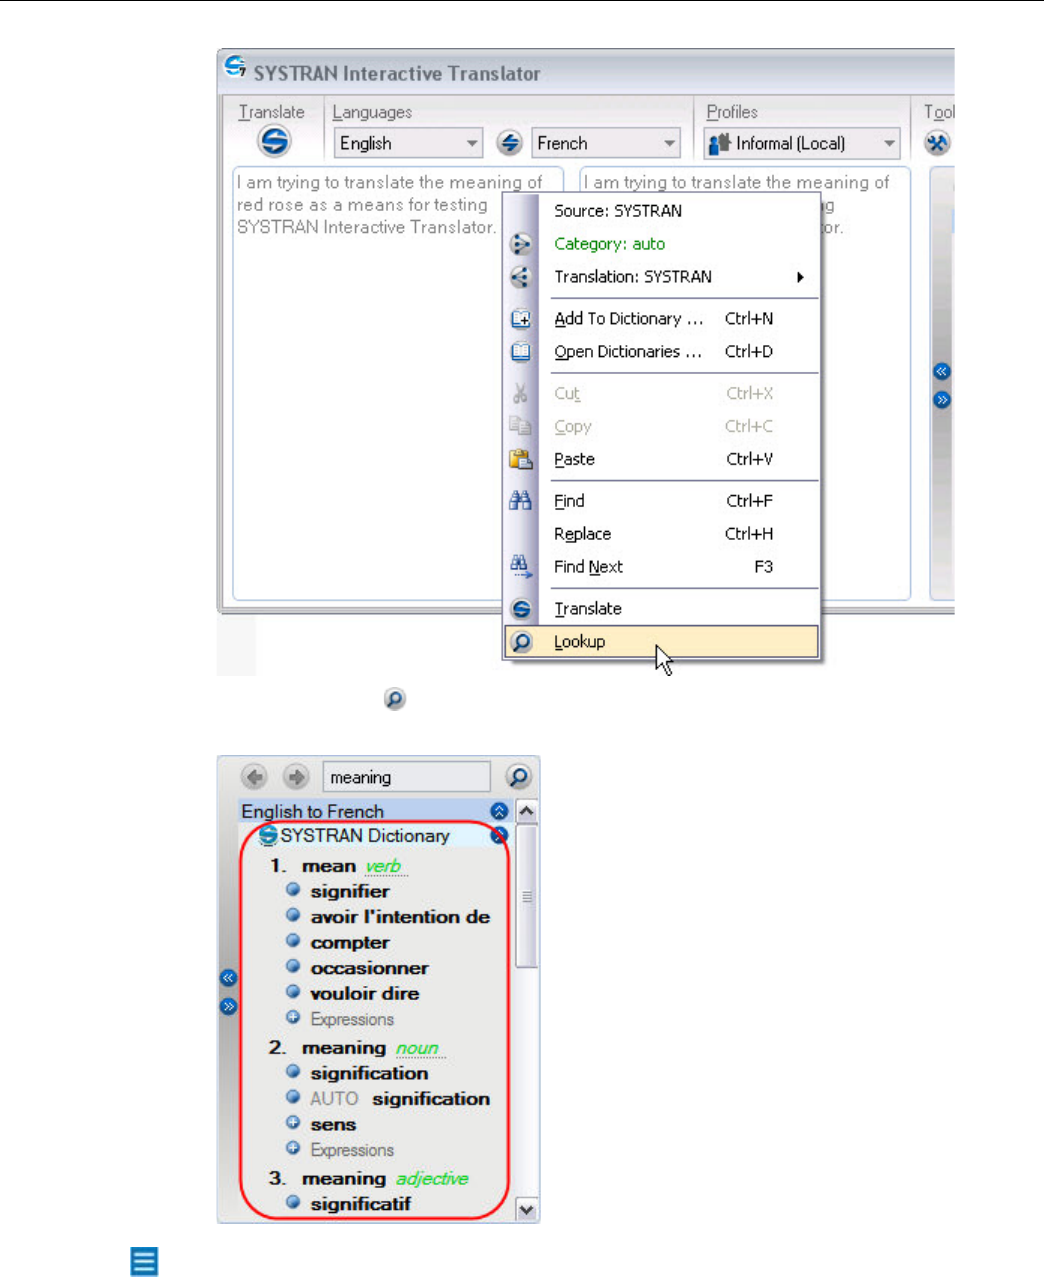Click the 'adjective' part-of-speech label
The width and height of the screenshot is (1044, 1277).
(x=432, y=1179)
